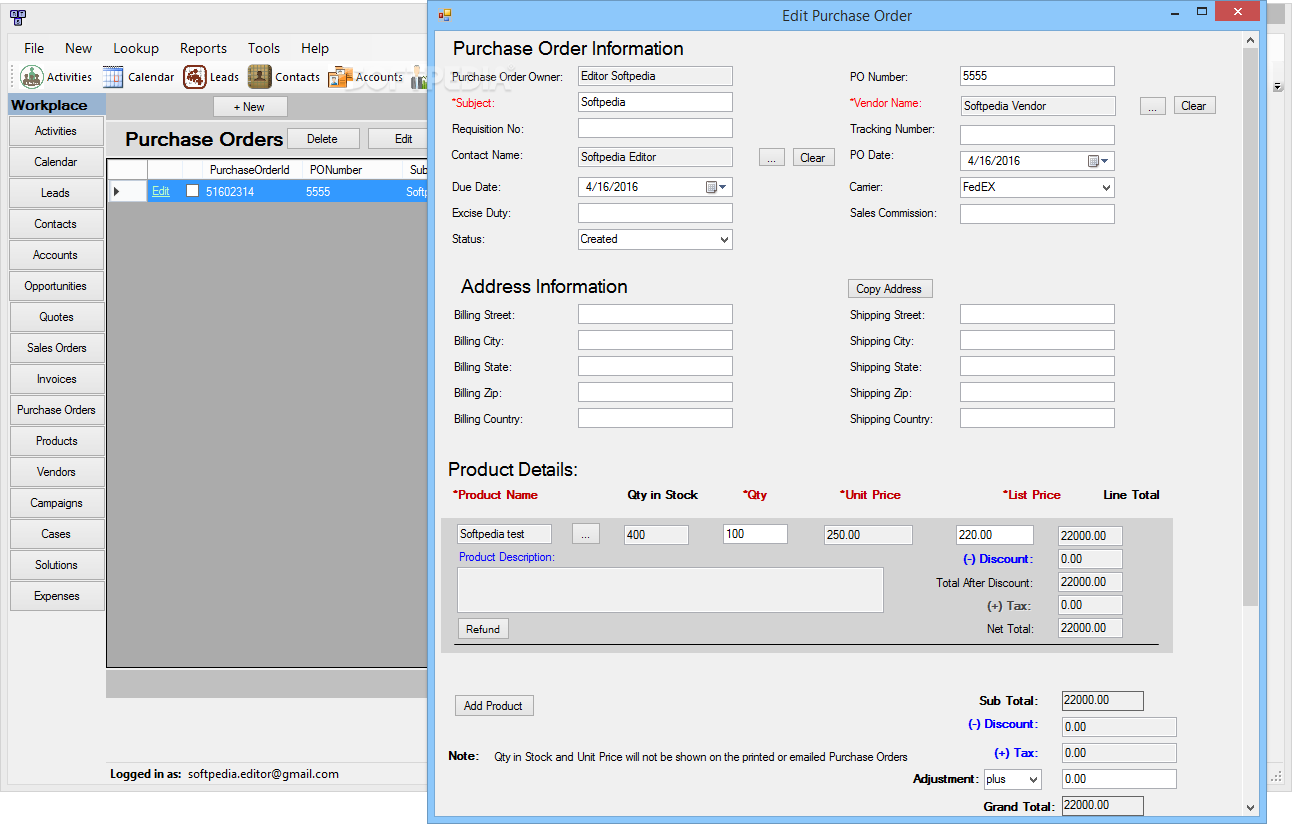1292x824 pixels.
Task: Open the File menu
Action: point(34,48)
